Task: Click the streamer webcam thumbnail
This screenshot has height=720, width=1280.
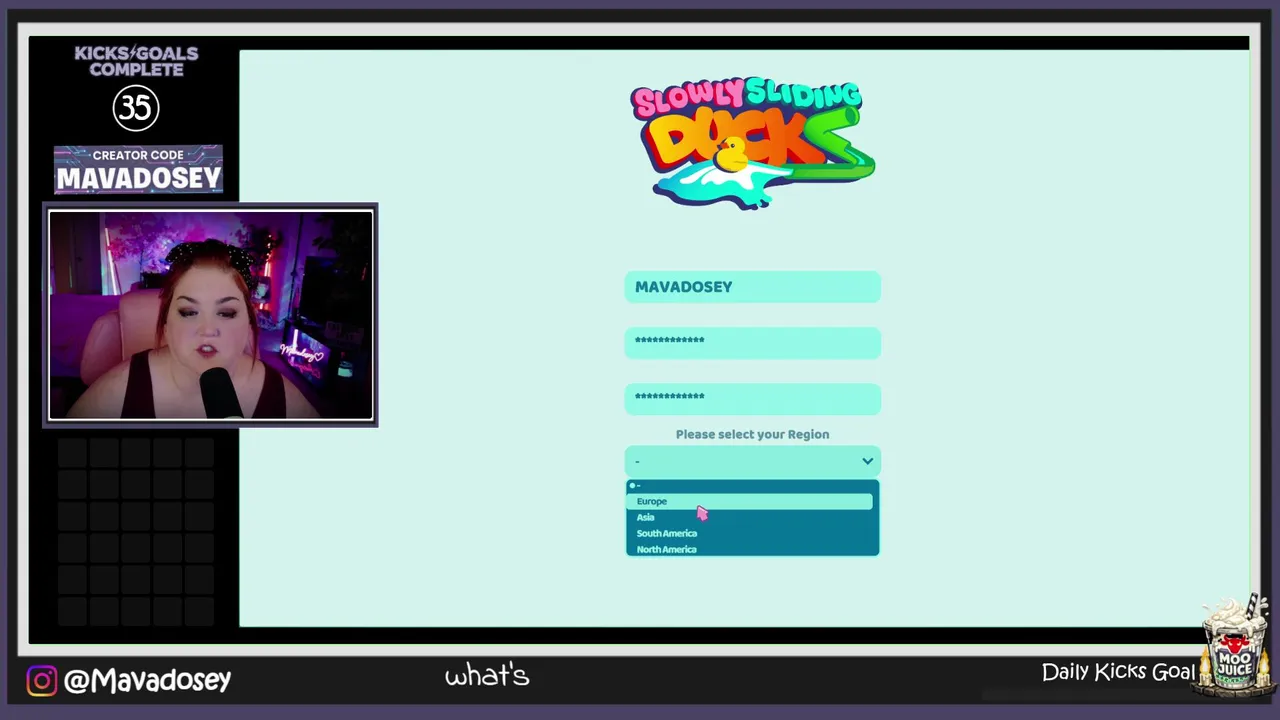Action: (211, 315)
